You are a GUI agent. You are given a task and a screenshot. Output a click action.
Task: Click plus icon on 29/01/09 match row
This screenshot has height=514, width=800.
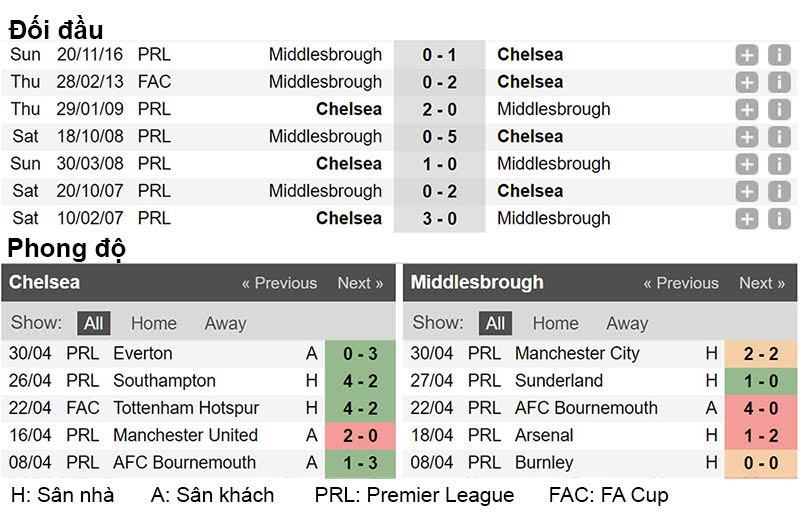(x=747, y=109)
